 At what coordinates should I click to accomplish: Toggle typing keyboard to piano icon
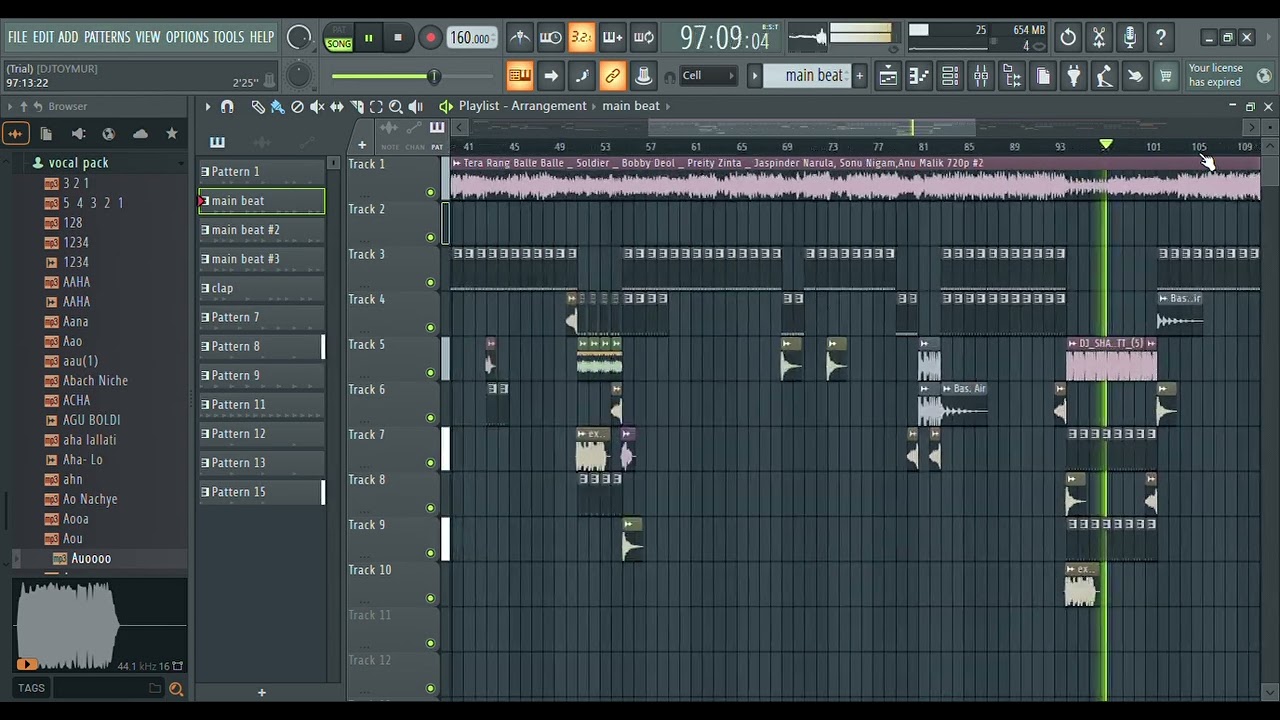point(520,76)
